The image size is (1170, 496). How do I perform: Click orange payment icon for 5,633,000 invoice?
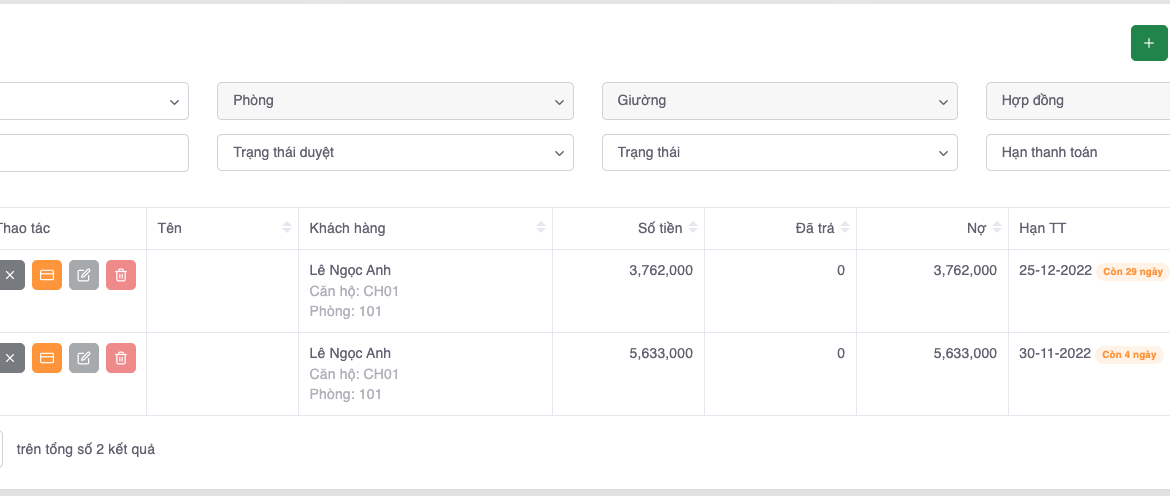pos(47,358)
